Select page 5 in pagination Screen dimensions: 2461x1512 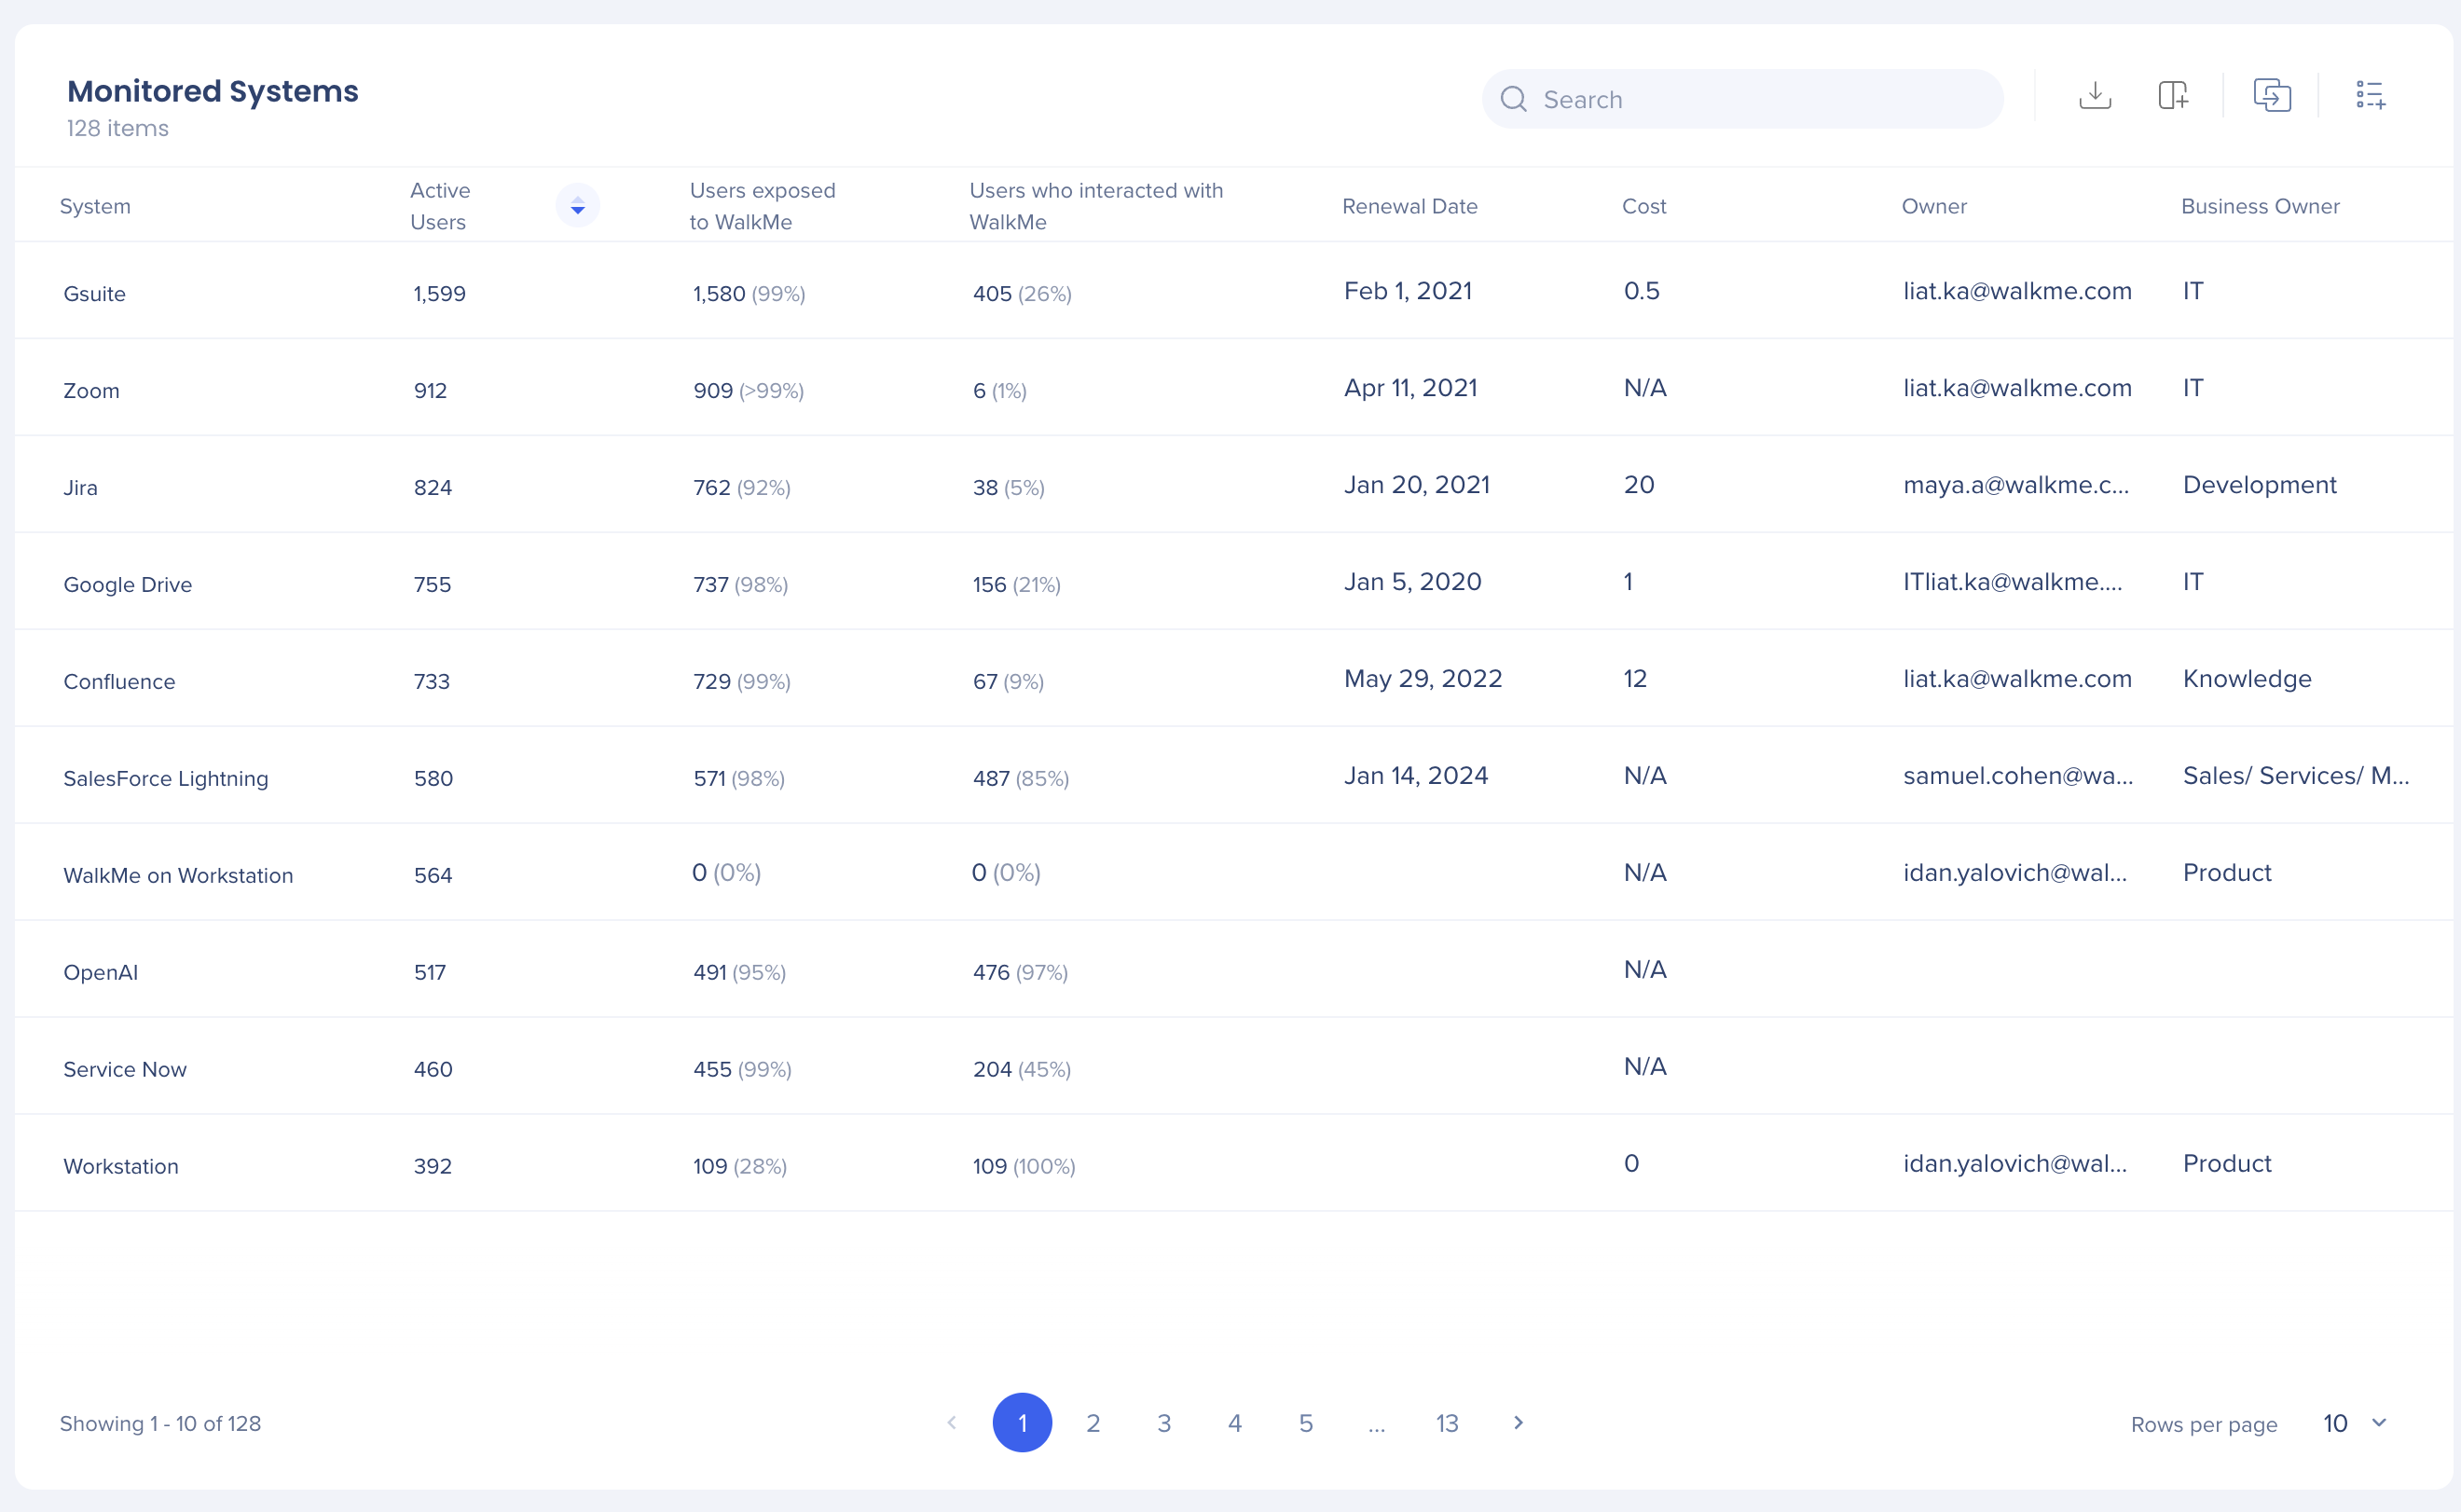[1305, 1423]
